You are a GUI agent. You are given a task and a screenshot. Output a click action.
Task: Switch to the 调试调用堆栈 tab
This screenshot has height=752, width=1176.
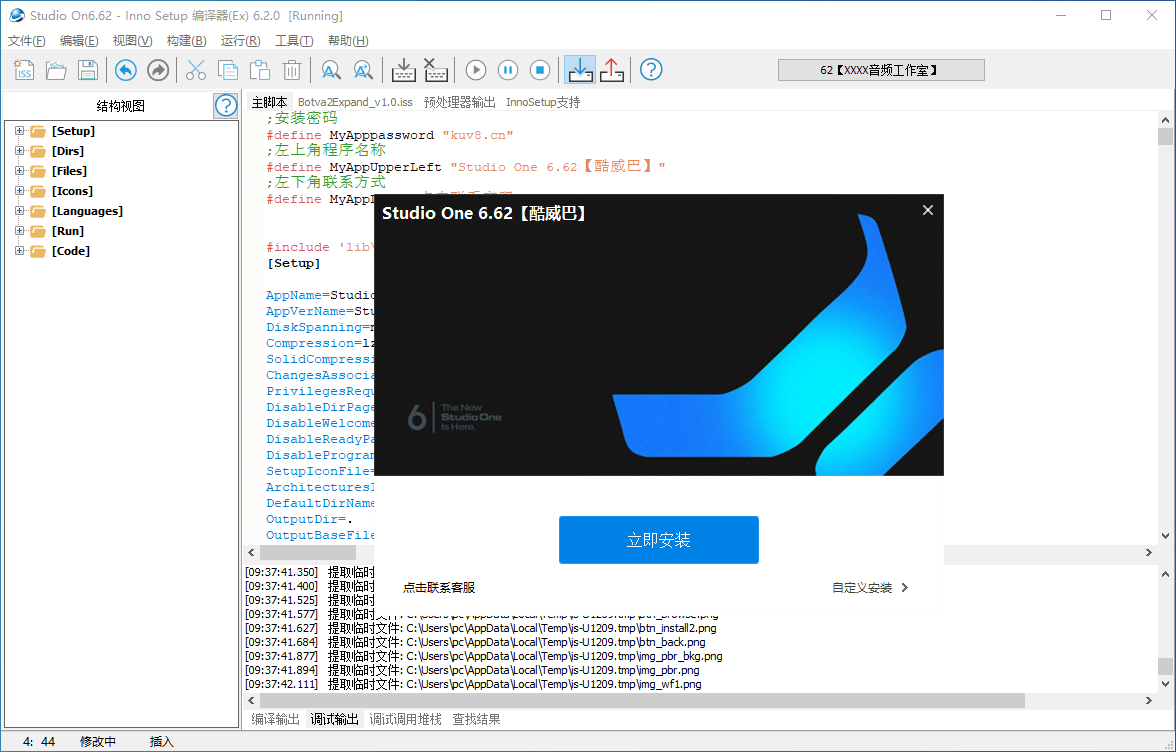pyautogui.click(x=405, y=719)
